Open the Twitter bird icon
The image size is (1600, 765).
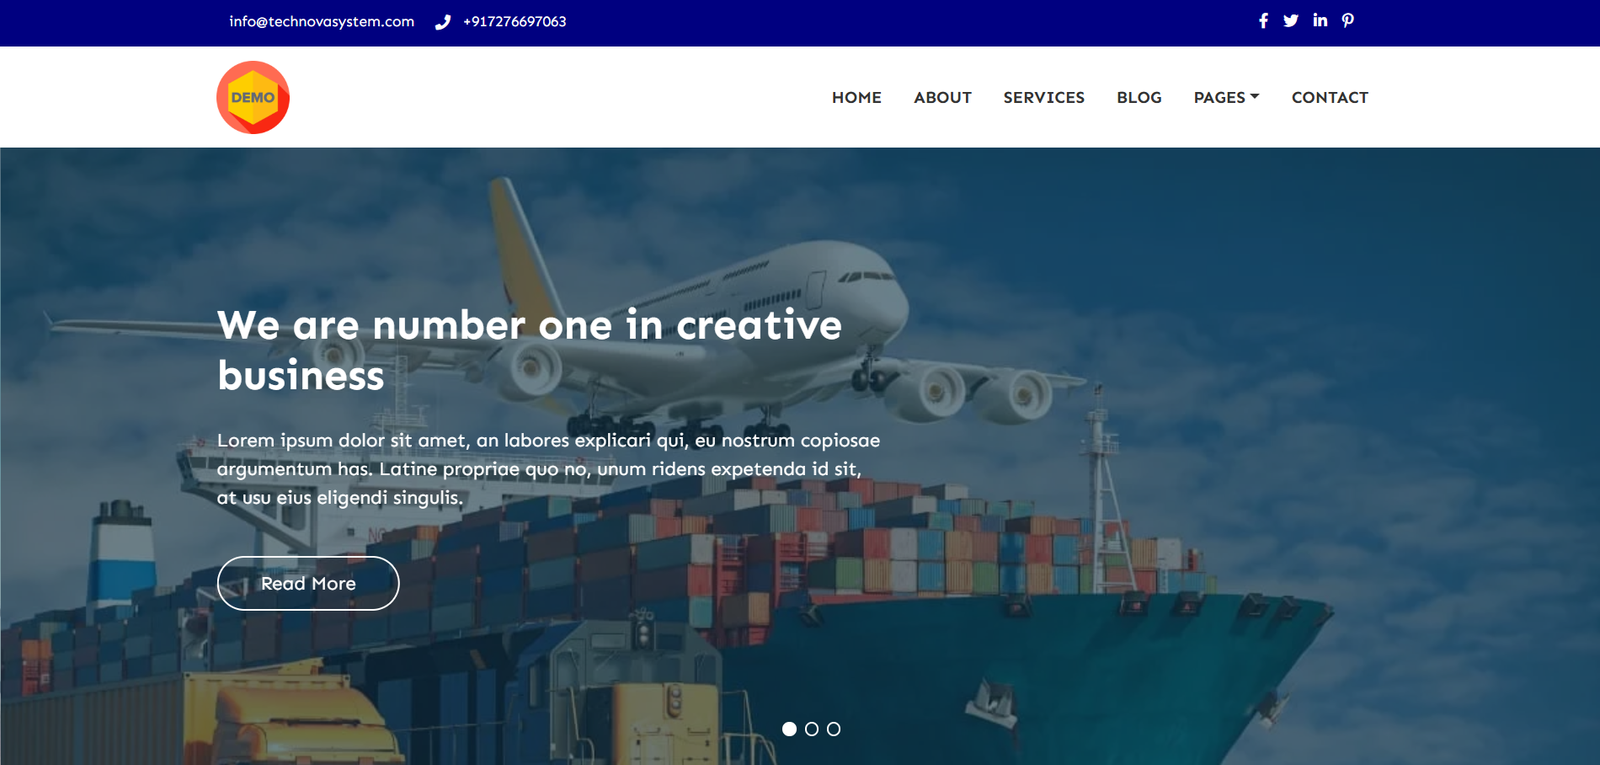[1291, 21]
